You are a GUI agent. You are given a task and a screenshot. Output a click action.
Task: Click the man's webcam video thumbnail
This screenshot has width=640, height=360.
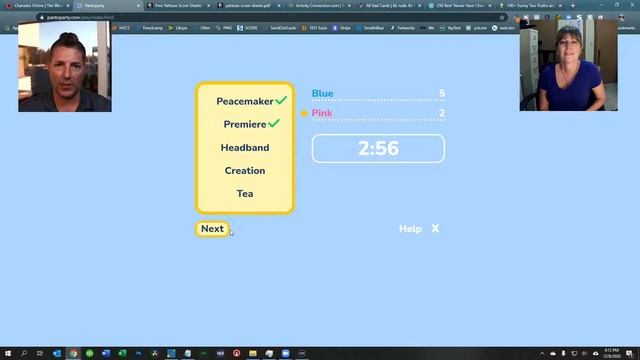click(x=64, y=67)
